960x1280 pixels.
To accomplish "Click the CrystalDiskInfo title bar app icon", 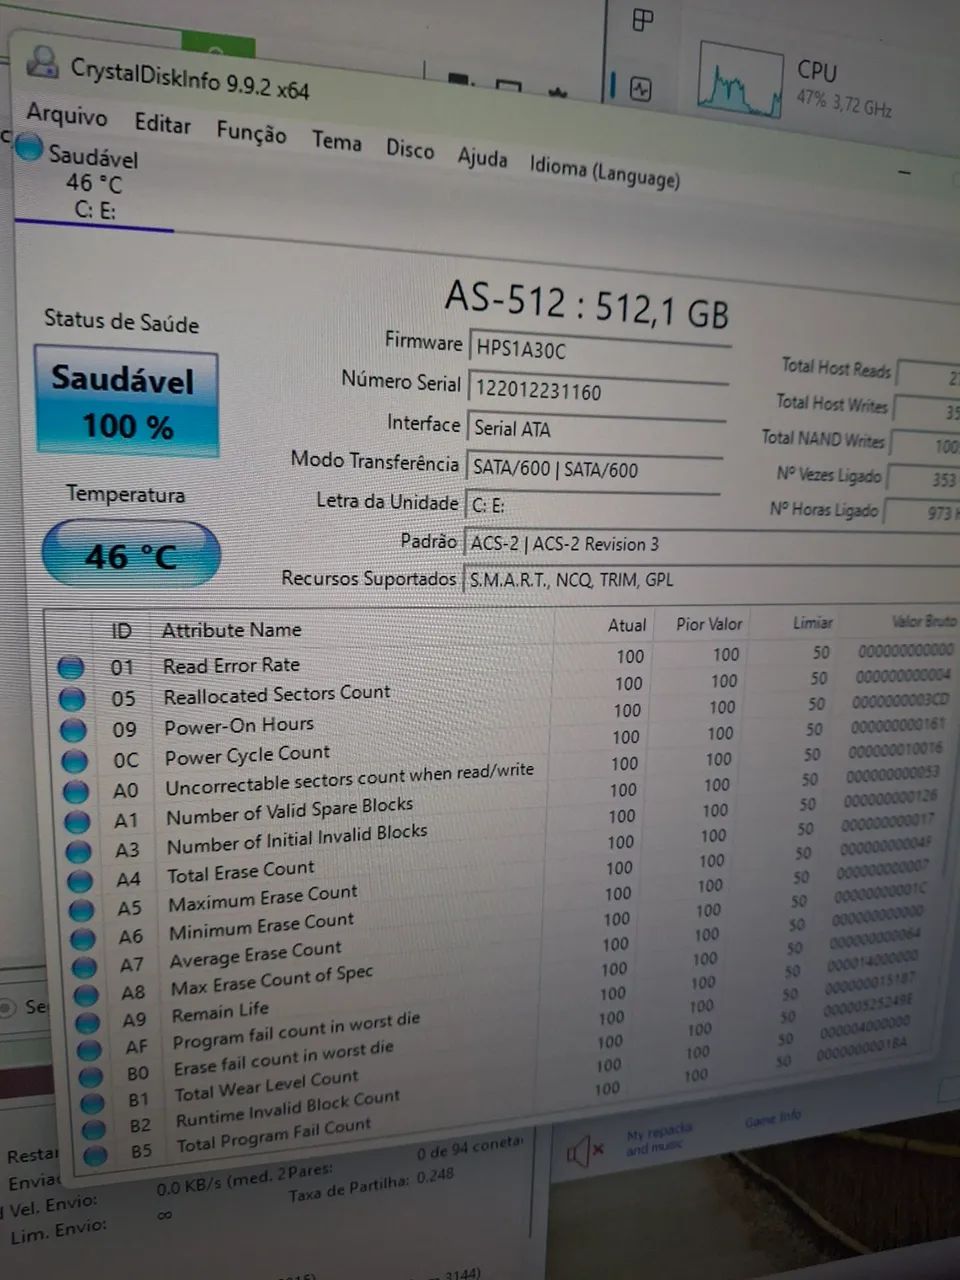I will coord(42,62).
